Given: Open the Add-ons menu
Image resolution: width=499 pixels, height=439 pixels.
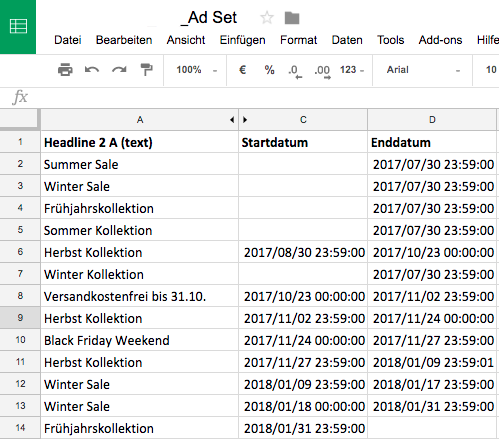Looking at the screenshot, I should click(x=440, y=40).
